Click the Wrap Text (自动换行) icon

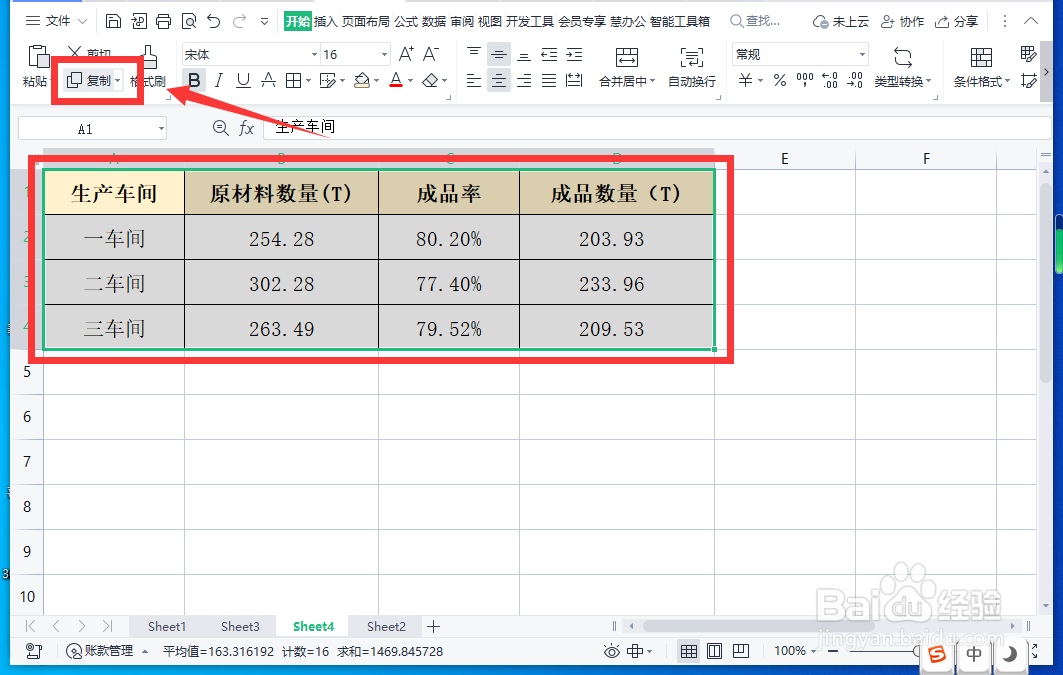[x=691, y=57]
